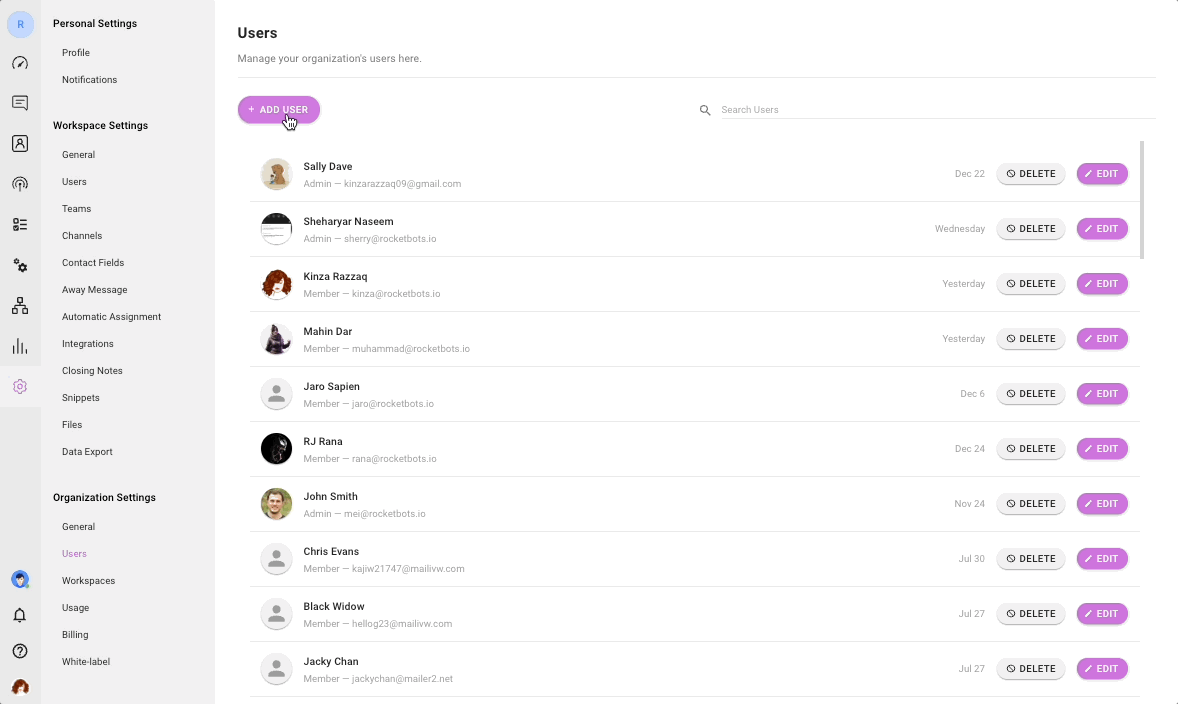Open the checklist surveys icon
This screenshot has width=1178, height=704.
tap(20, 225)
